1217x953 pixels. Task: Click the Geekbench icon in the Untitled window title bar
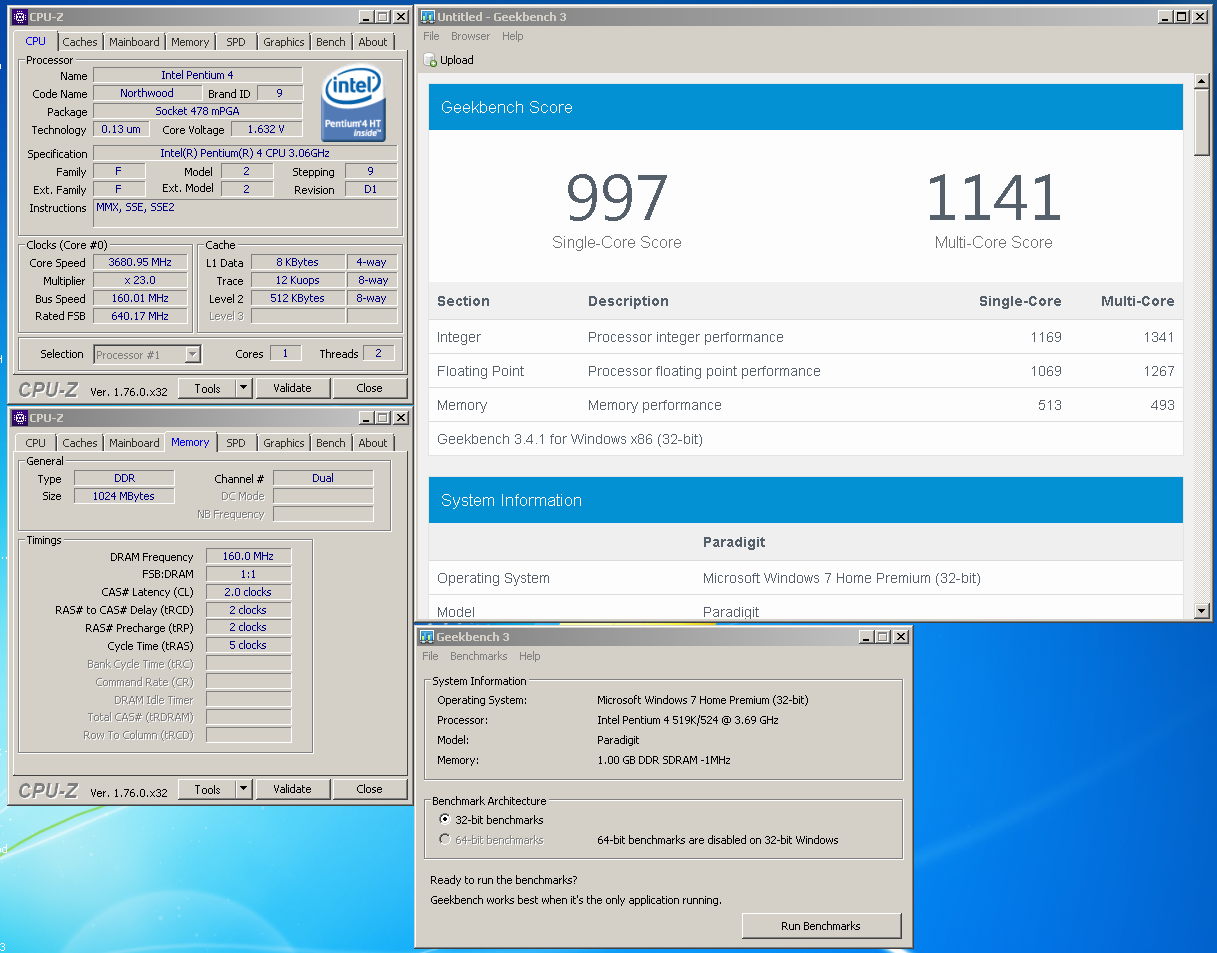point(427,17)
